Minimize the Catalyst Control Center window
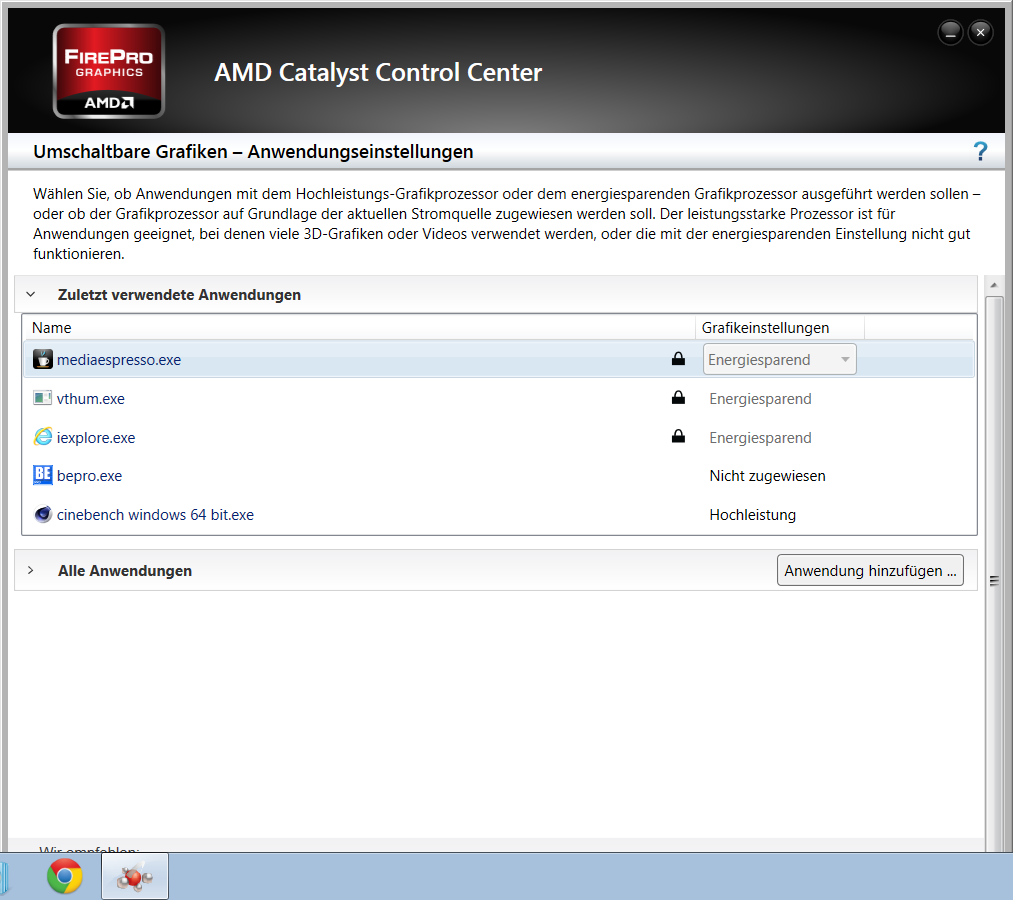Image resolution: width=1013 pixels, height=900 pixels. coord(950,32)
